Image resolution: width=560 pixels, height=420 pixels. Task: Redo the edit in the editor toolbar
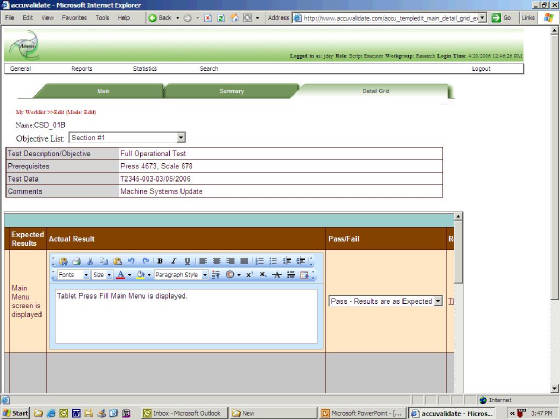145,261
